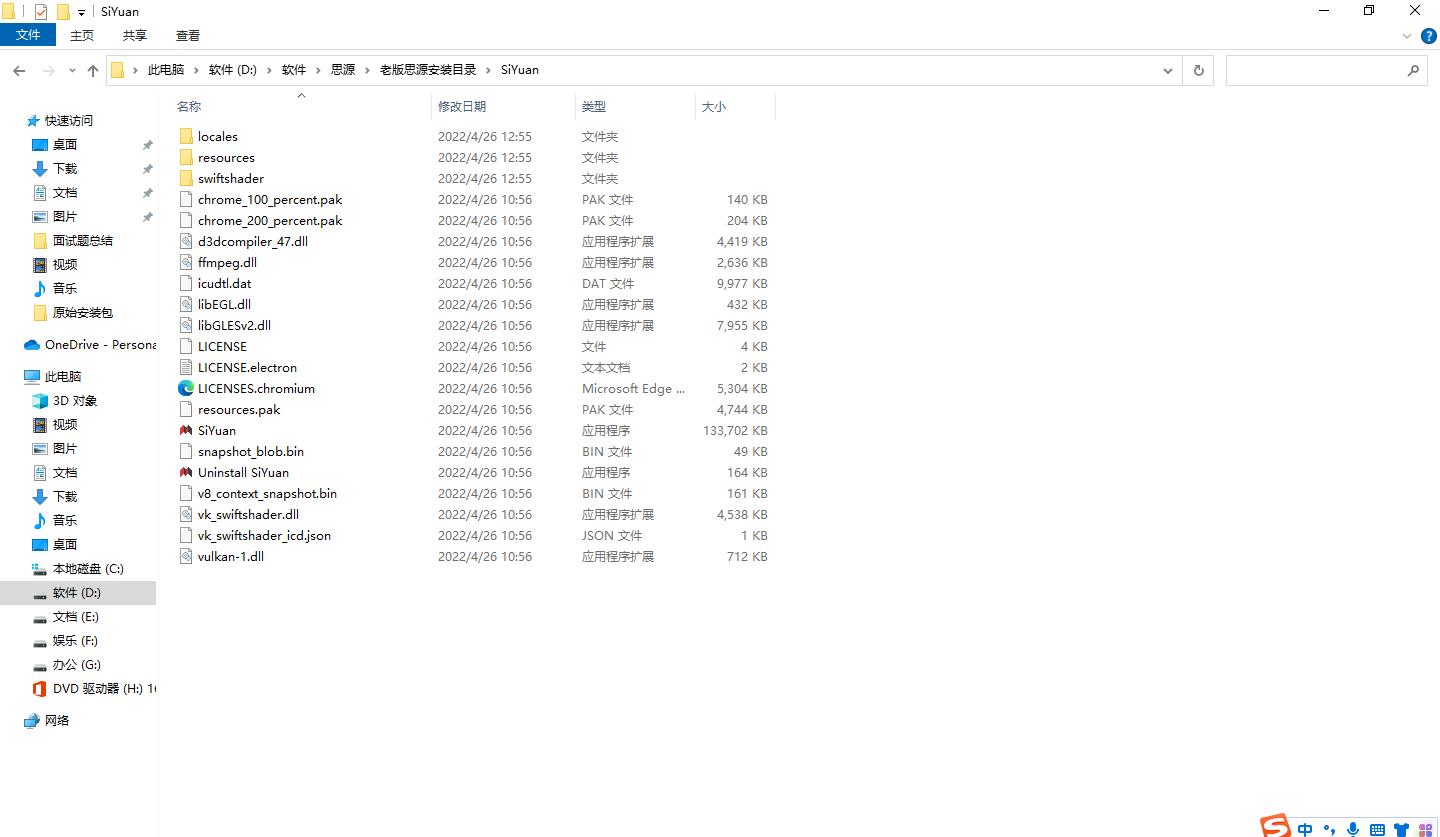Open the chevron before 此电脑 in address bar
The image size is (1440, 837).
tap(135, 70)
